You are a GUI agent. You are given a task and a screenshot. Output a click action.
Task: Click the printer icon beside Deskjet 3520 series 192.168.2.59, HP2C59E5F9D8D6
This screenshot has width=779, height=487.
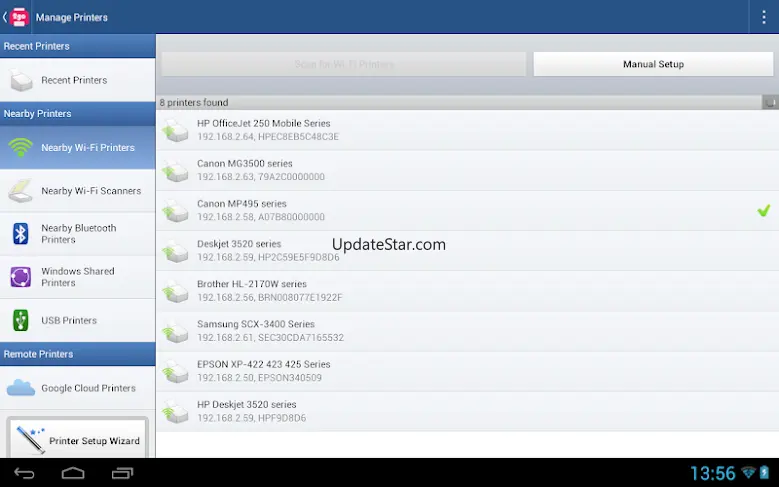click(175, 251)
